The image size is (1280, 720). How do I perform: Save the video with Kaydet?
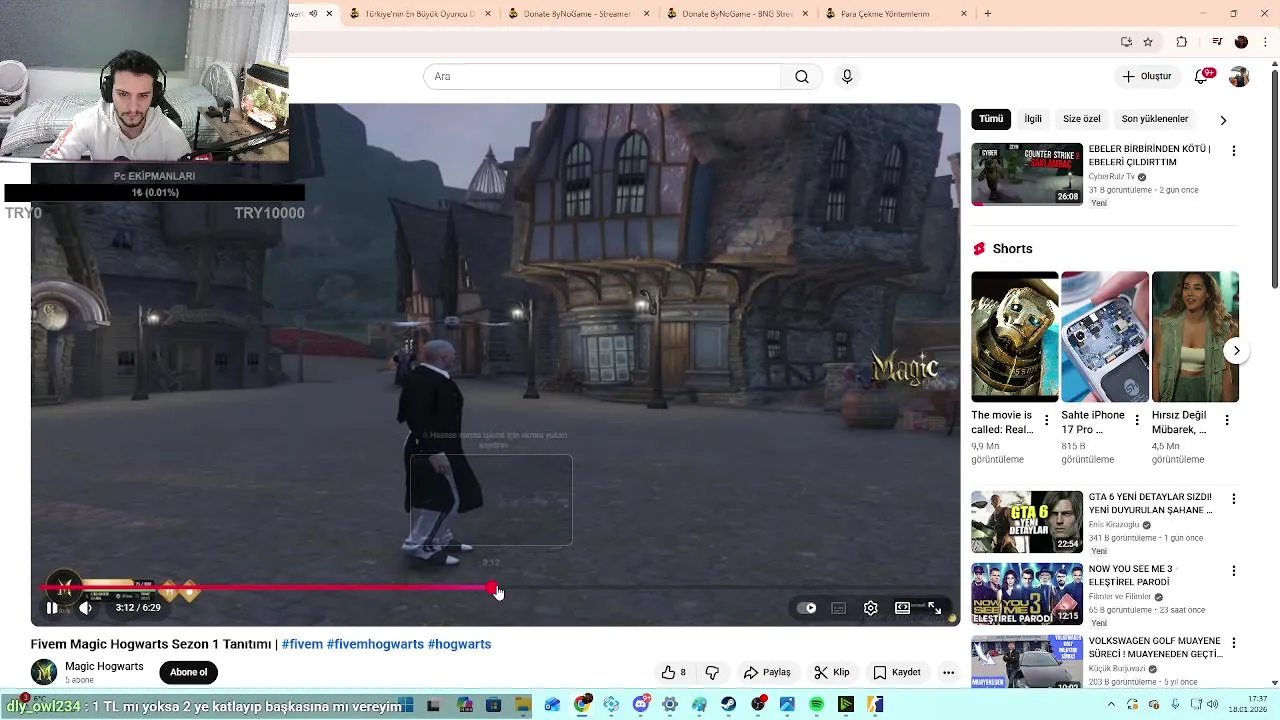click(x=897, y=672)
